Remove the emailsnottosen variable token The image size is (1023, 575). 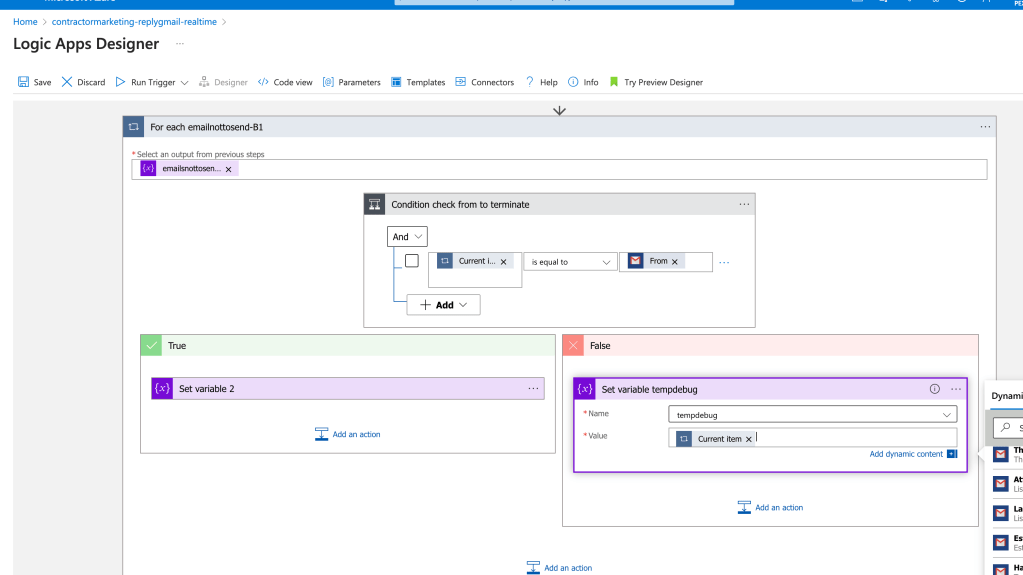point(228,169)
